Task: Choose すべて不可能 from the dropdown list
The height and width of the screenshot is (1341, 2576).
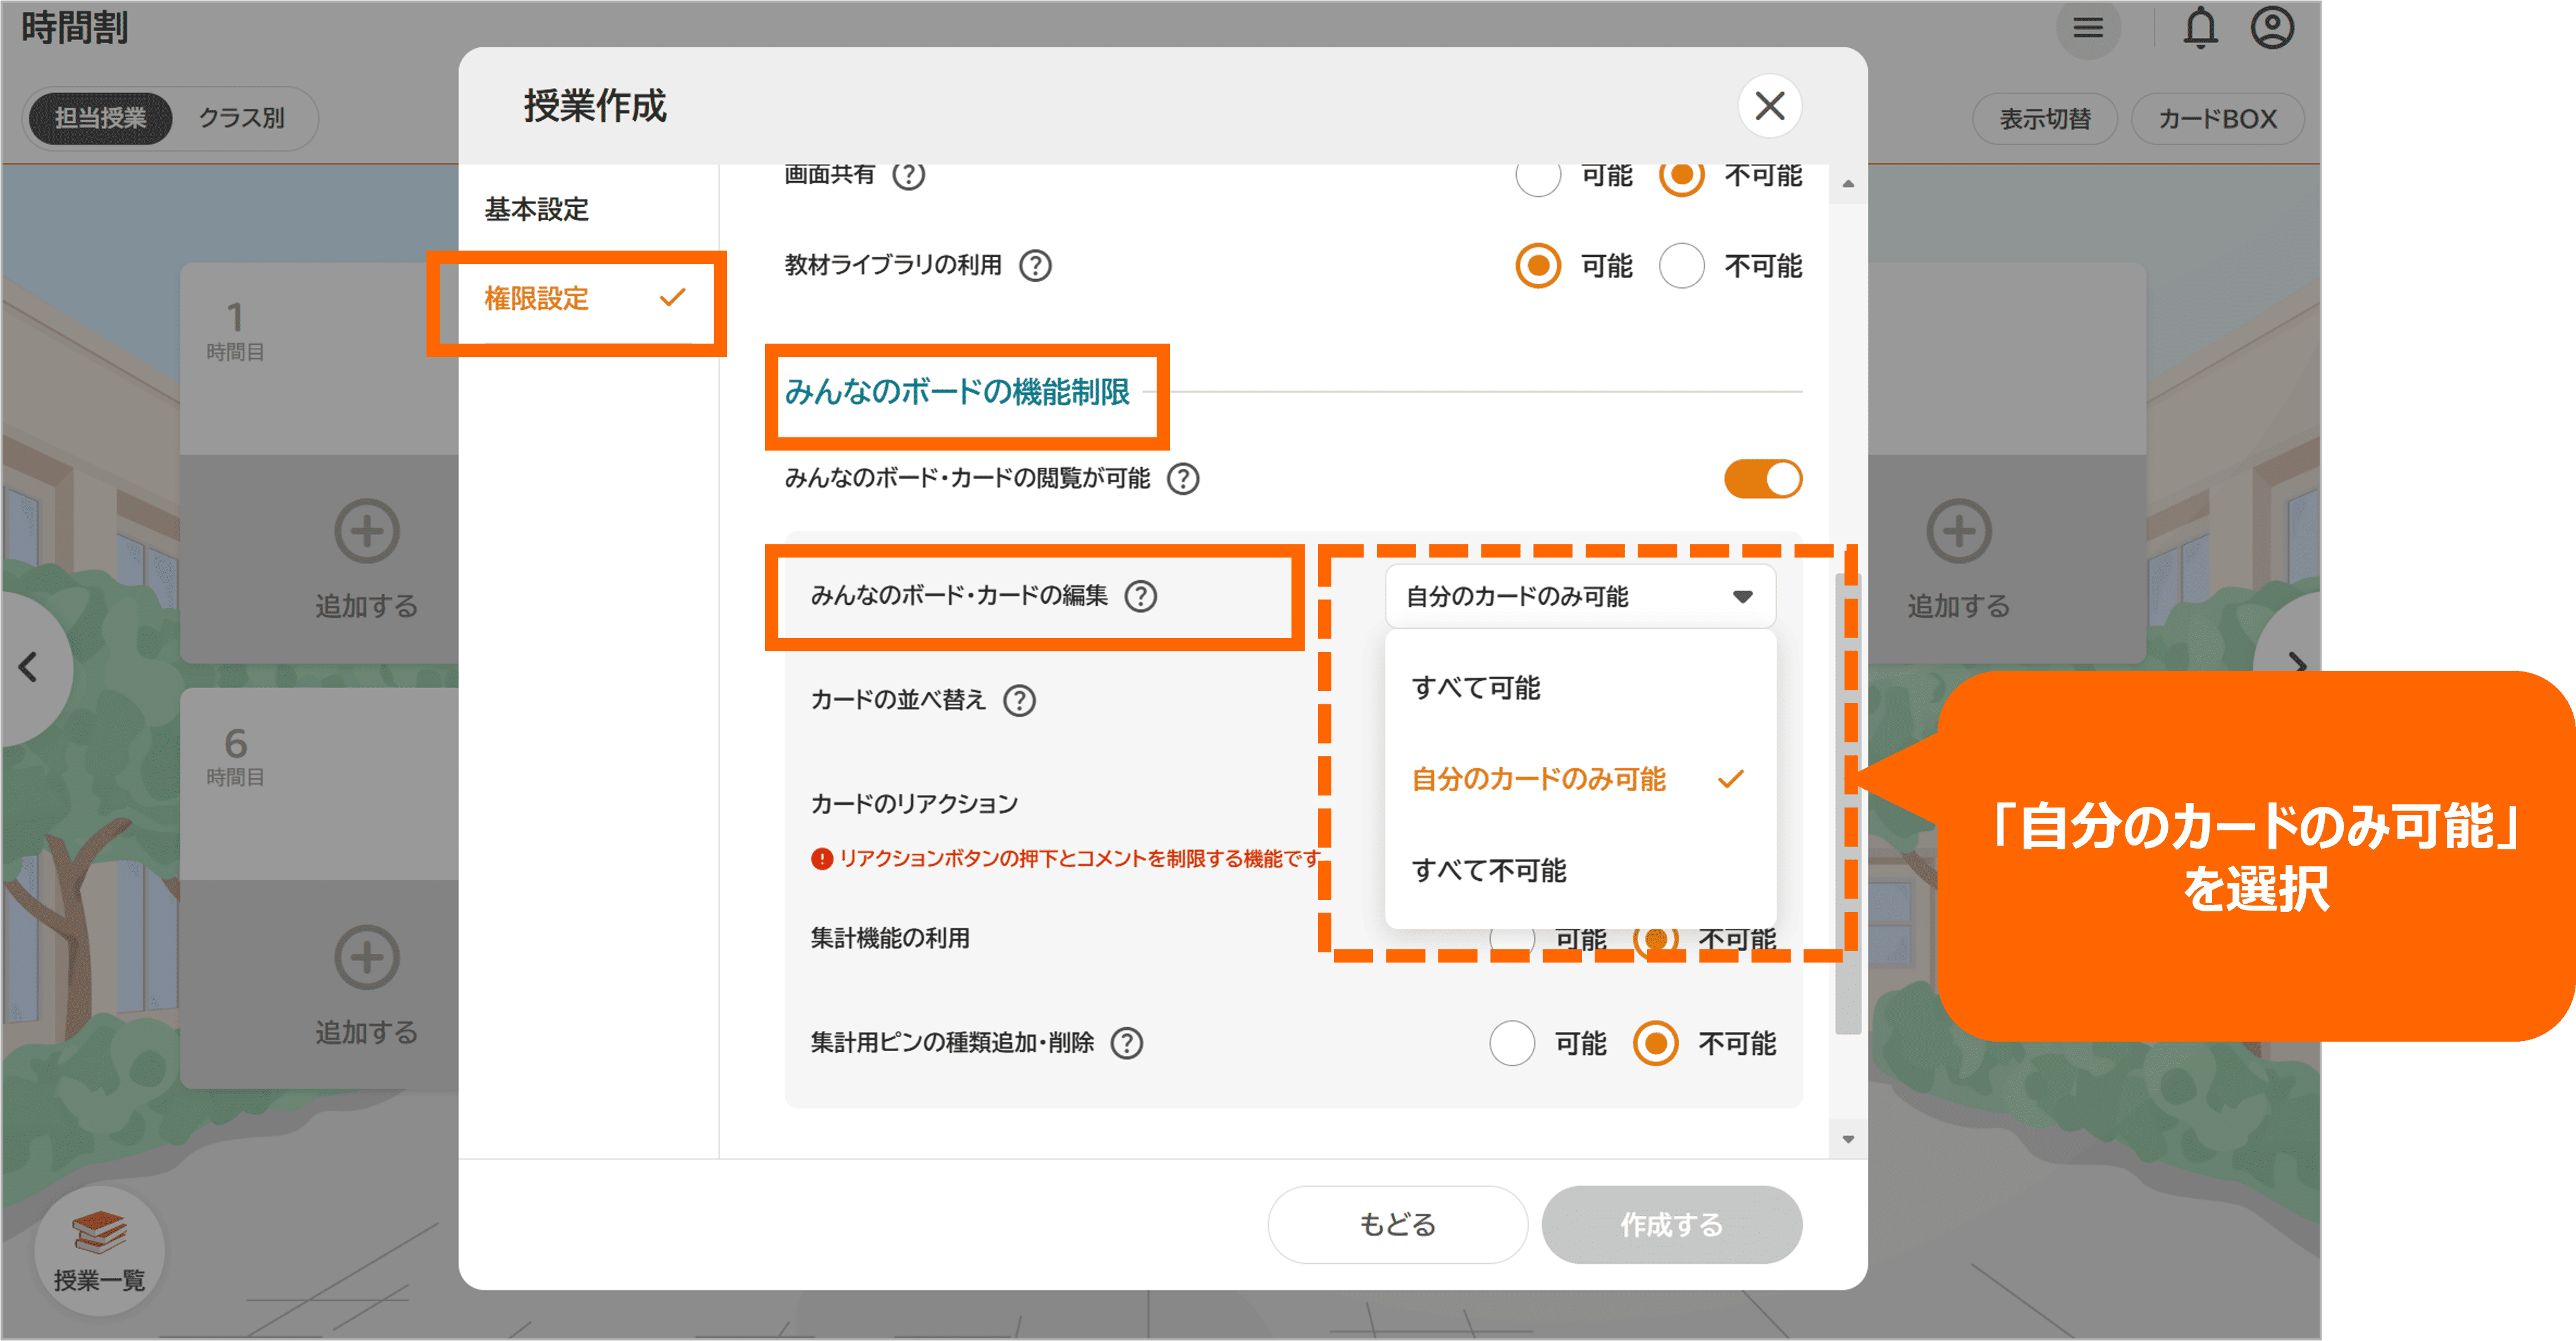Action: point(1489,871)
